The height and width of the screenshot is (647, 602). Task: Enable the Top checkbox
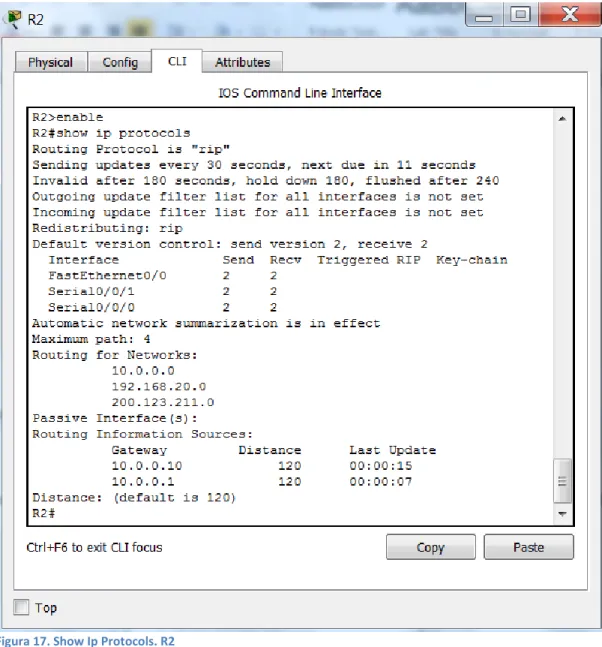(21, 607)
